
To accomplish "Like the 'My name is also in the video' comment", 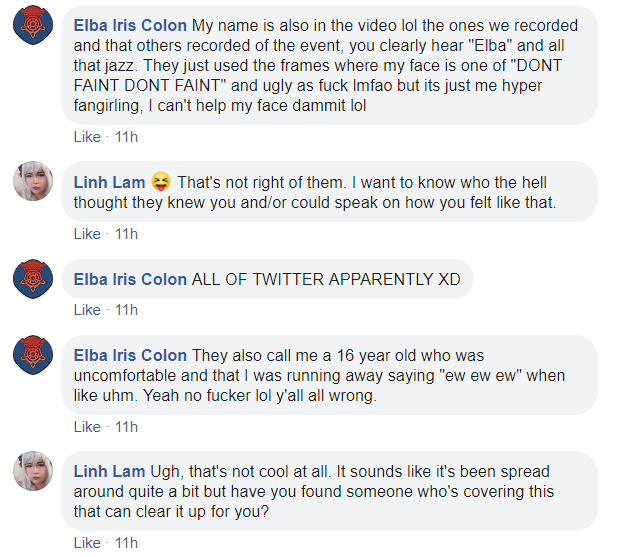I will [x=87, y=137].
